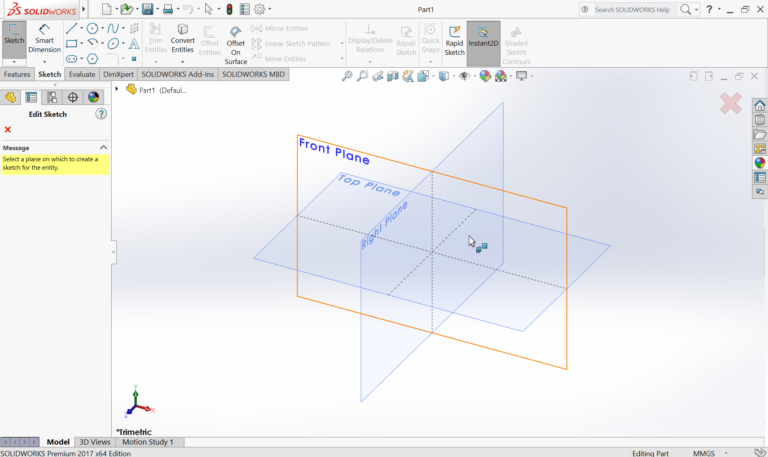Viewport: 768px width, 457px height.
Task: Select the Circle sketch tool
Action: click(92, 28)
